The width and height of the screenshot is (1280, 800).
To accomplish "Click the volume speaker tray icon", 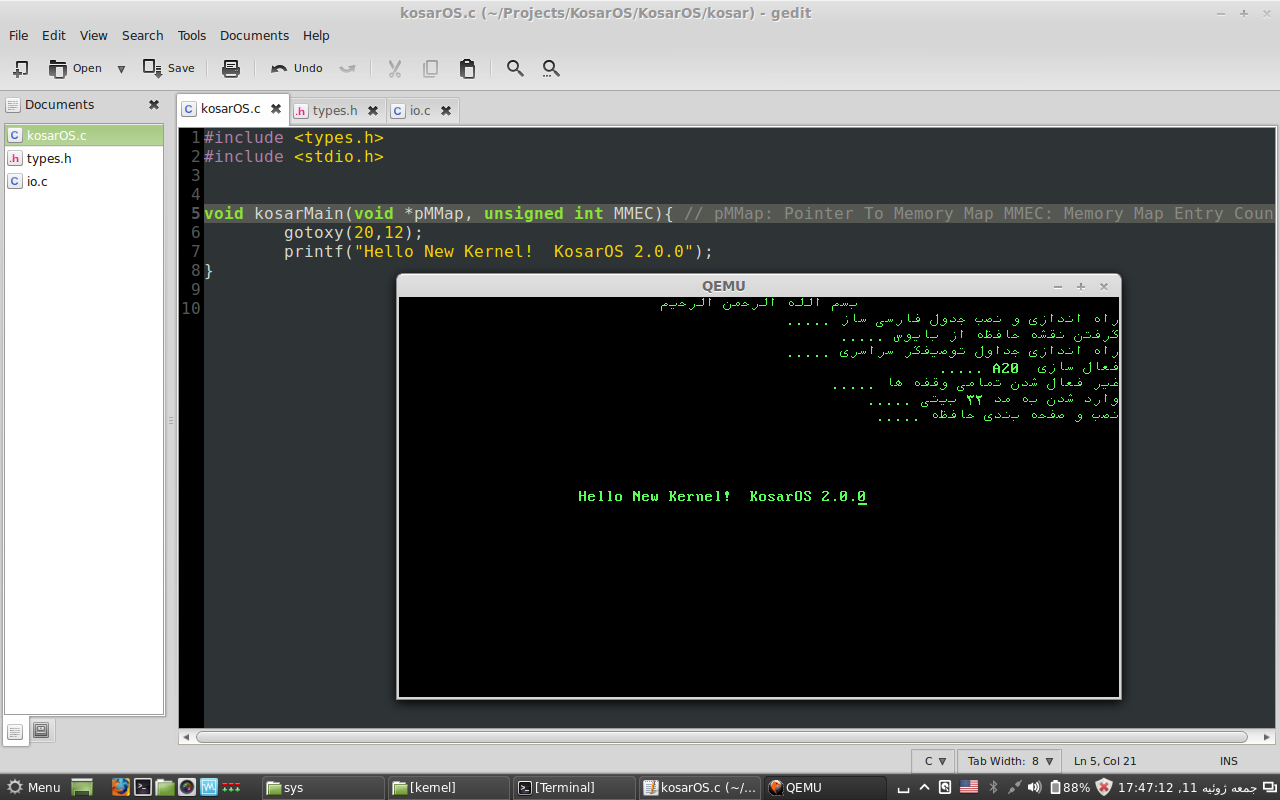I will coord(1034,787).
